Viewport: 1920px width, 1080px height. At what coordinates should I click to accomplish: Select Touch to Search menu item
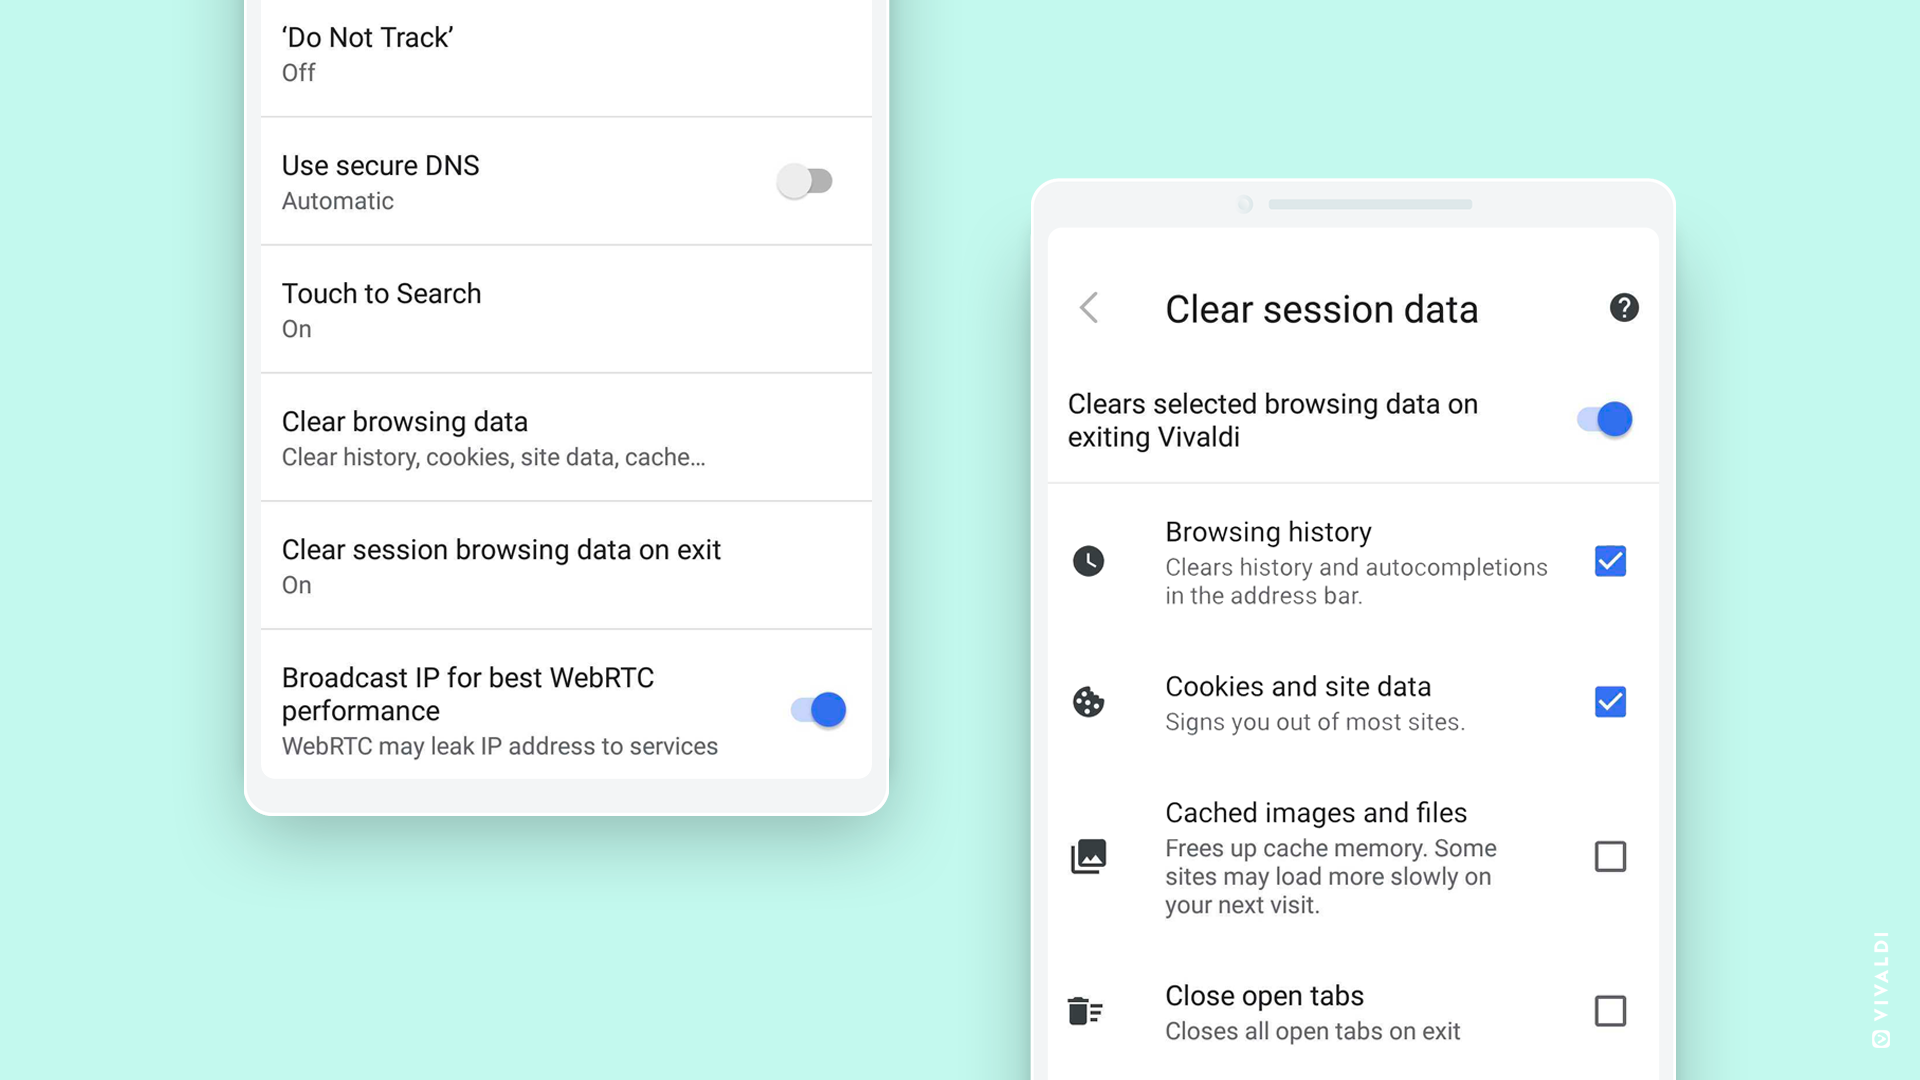pos(559,309)
